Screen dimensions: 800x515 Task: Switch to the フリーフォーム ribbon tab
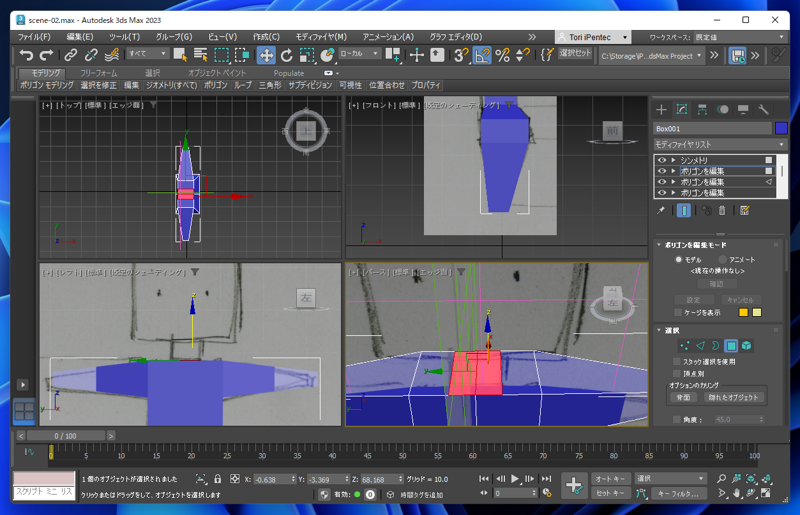[x=98, y=73]
